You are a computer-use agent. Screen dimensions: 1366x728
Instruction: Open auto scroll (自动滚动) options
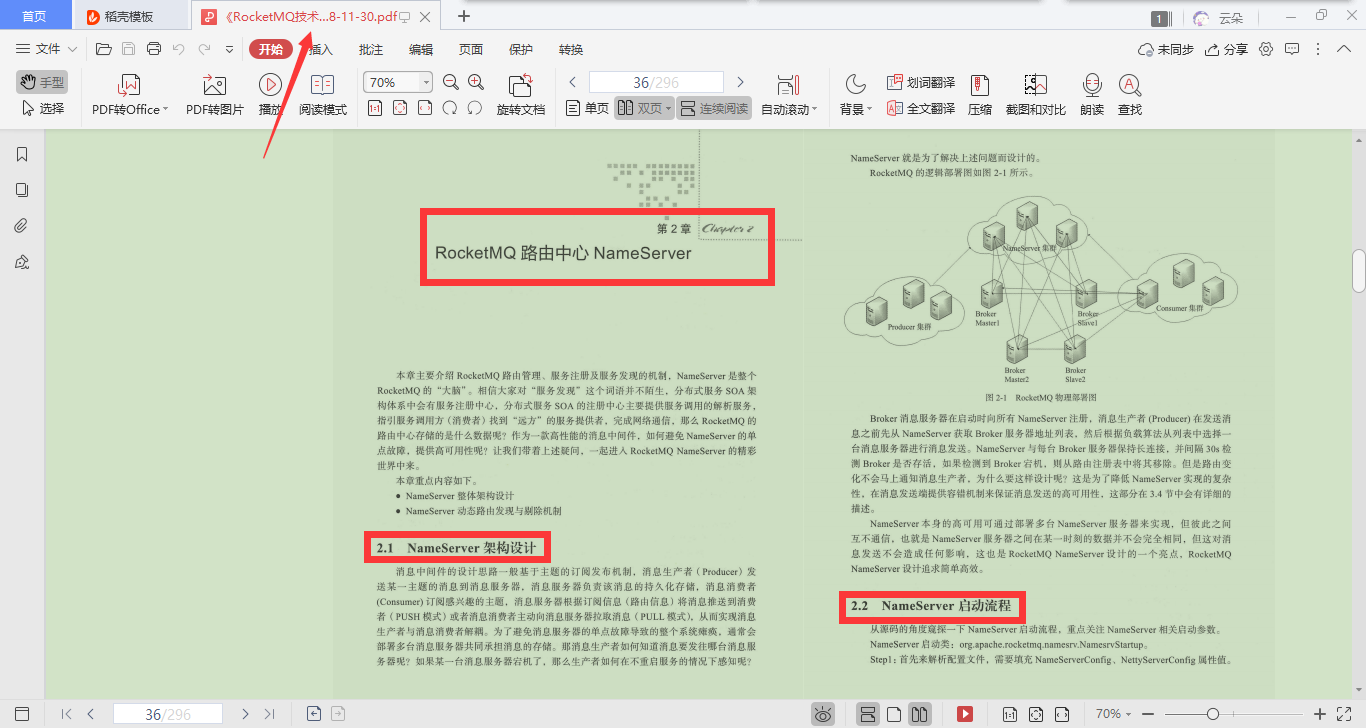coord(789,96)
